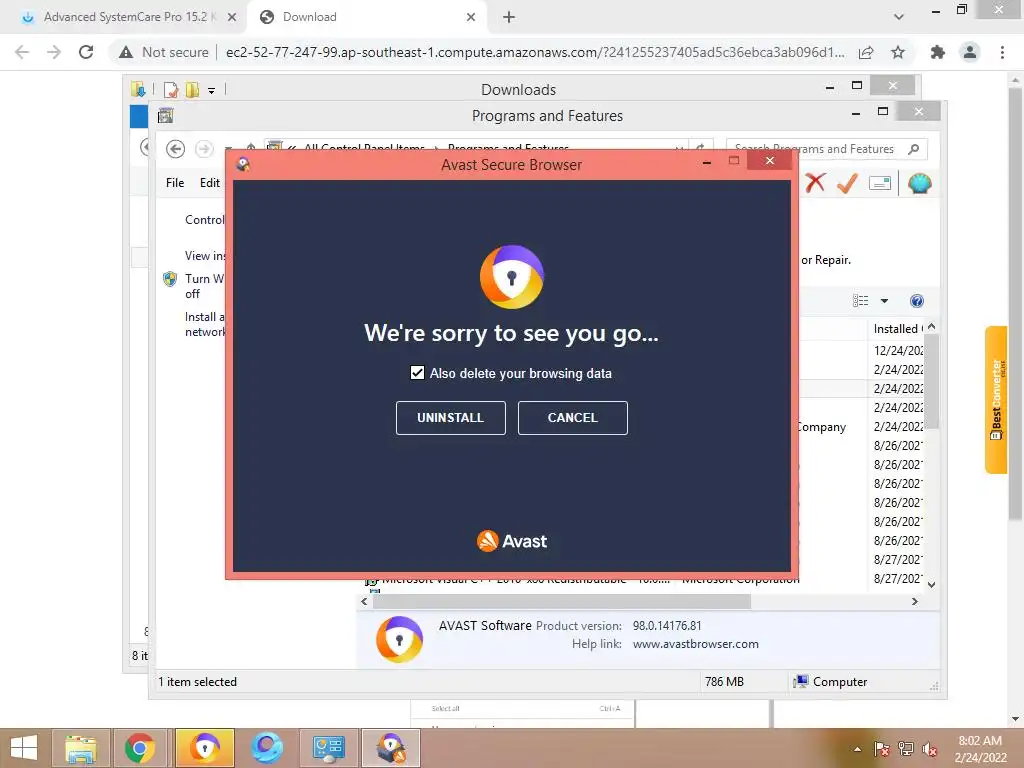Click the Downloads window new folder icon
This screenshot has height=768, width=1024.
click(x=192, y=89)
